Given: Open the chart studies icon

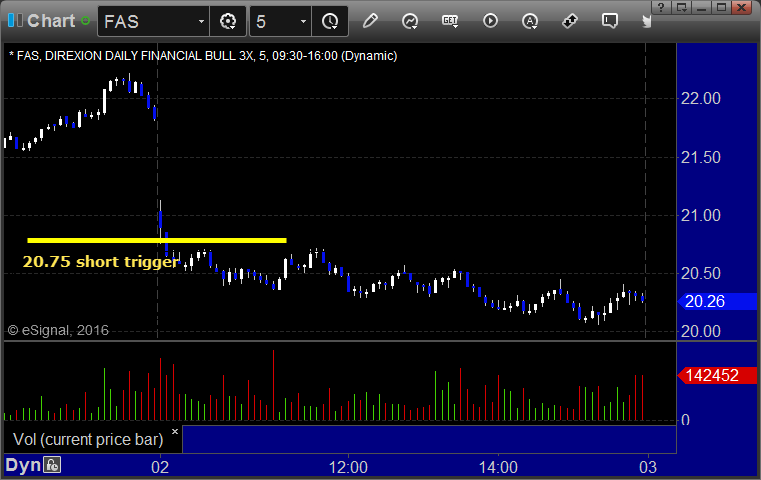Looking at the screenshot, I should coord(410,21).
